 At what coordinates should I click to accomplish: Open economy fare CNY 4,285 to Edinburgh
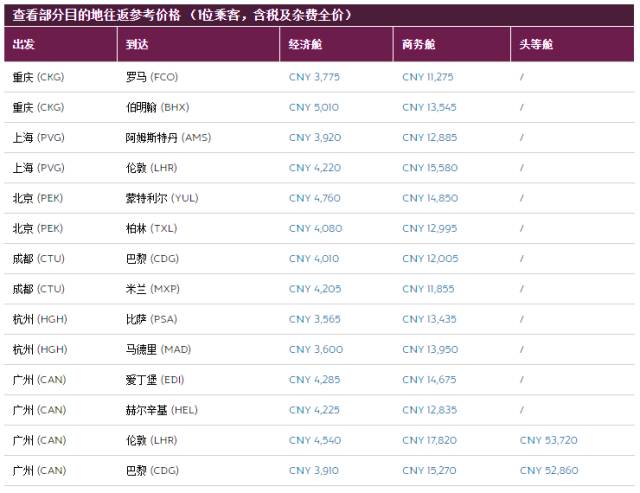[314, 380]
